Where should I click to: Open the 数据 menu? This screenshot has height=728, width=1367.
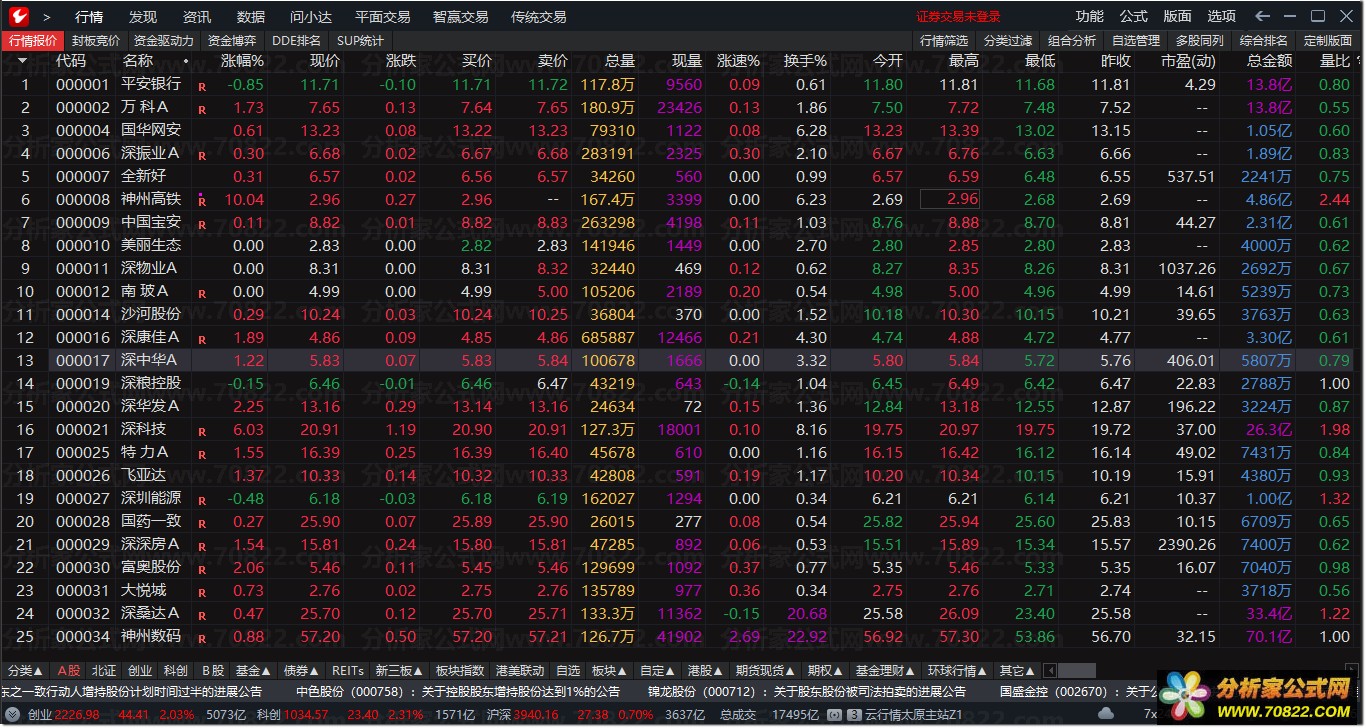251,17
